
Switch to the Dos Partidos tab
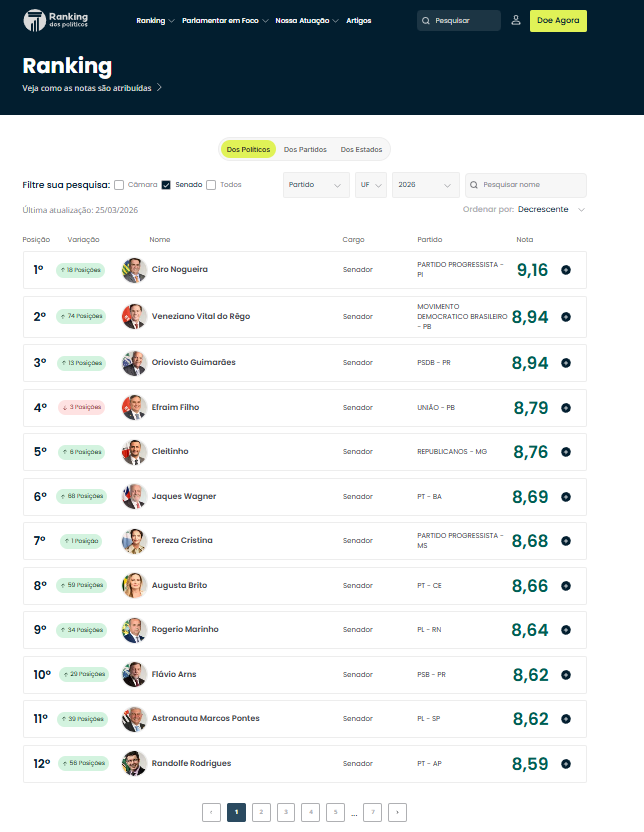coord(305,150)
